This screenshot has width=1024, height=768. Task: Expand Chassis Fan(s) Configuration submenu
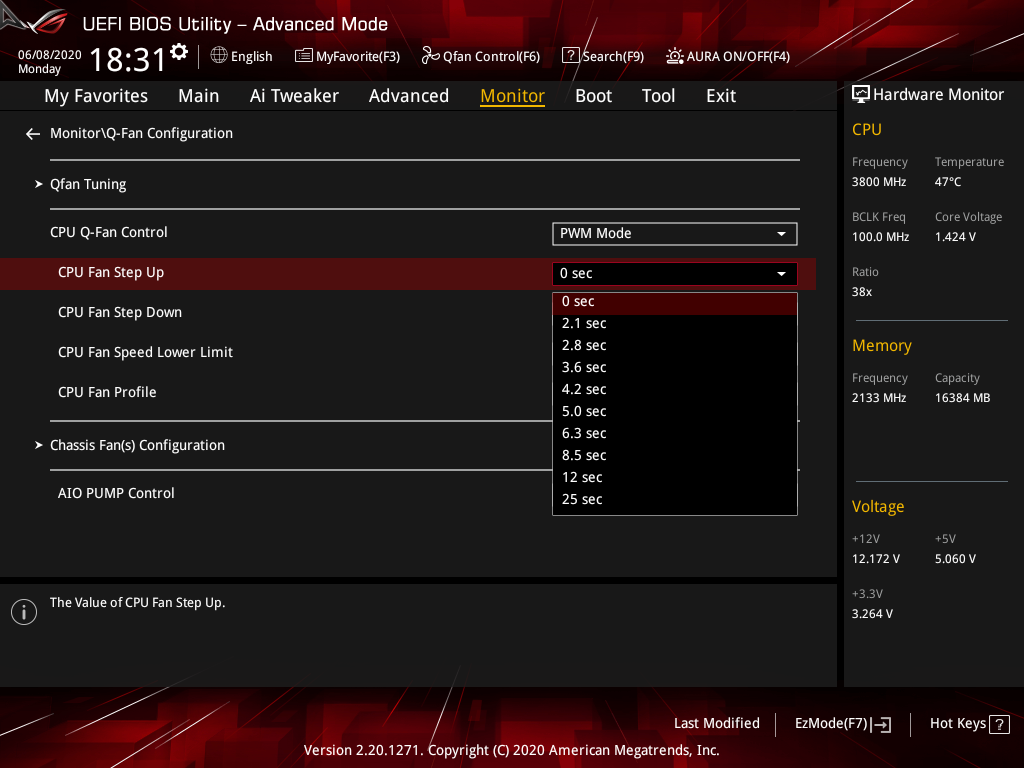click(137, 445)
